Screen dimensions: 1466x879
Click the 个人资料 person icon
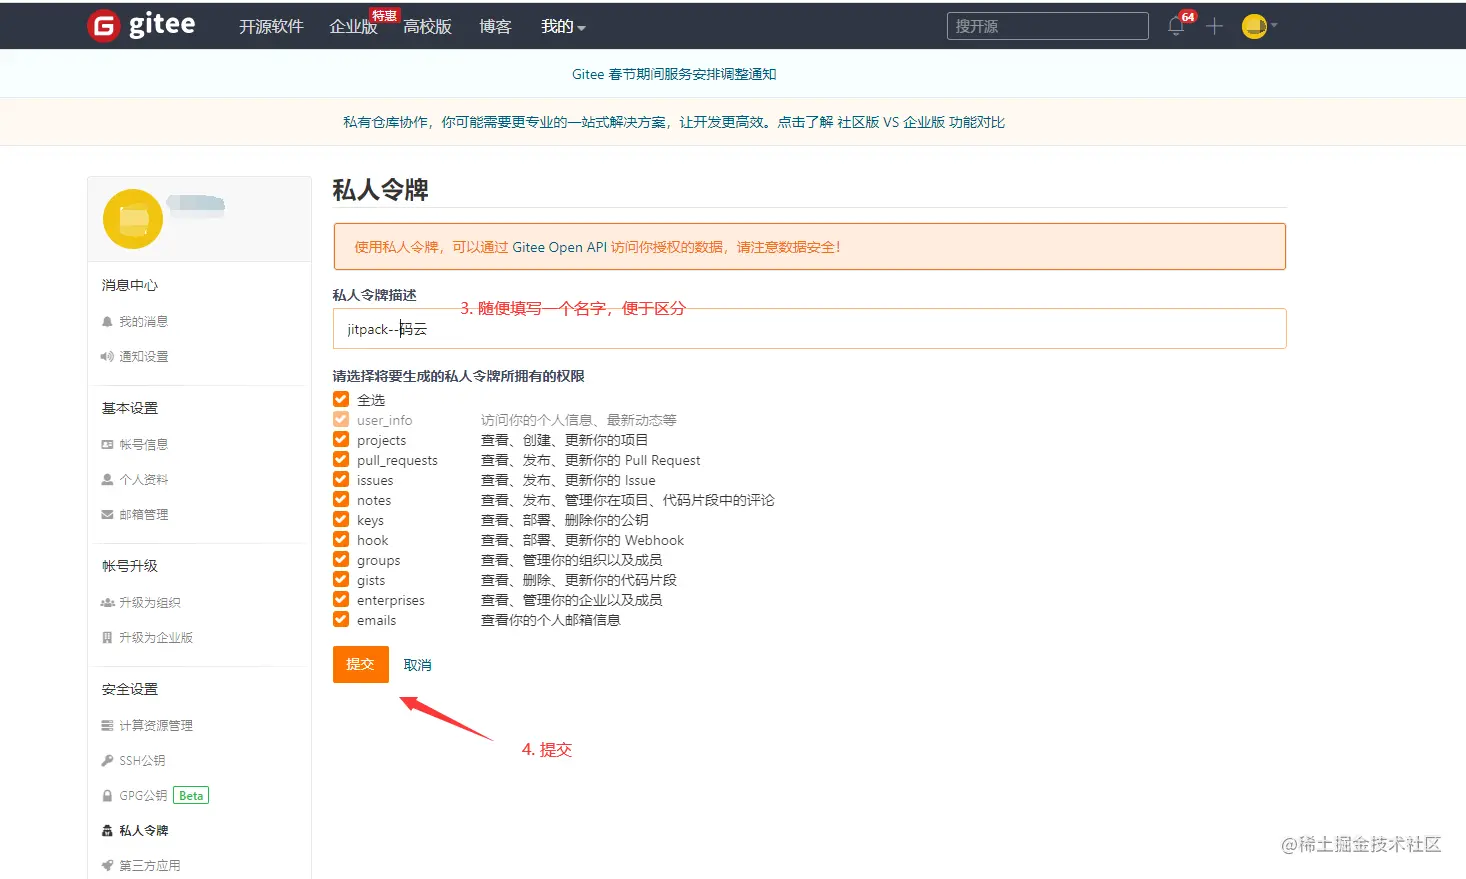tap(107, 480)
